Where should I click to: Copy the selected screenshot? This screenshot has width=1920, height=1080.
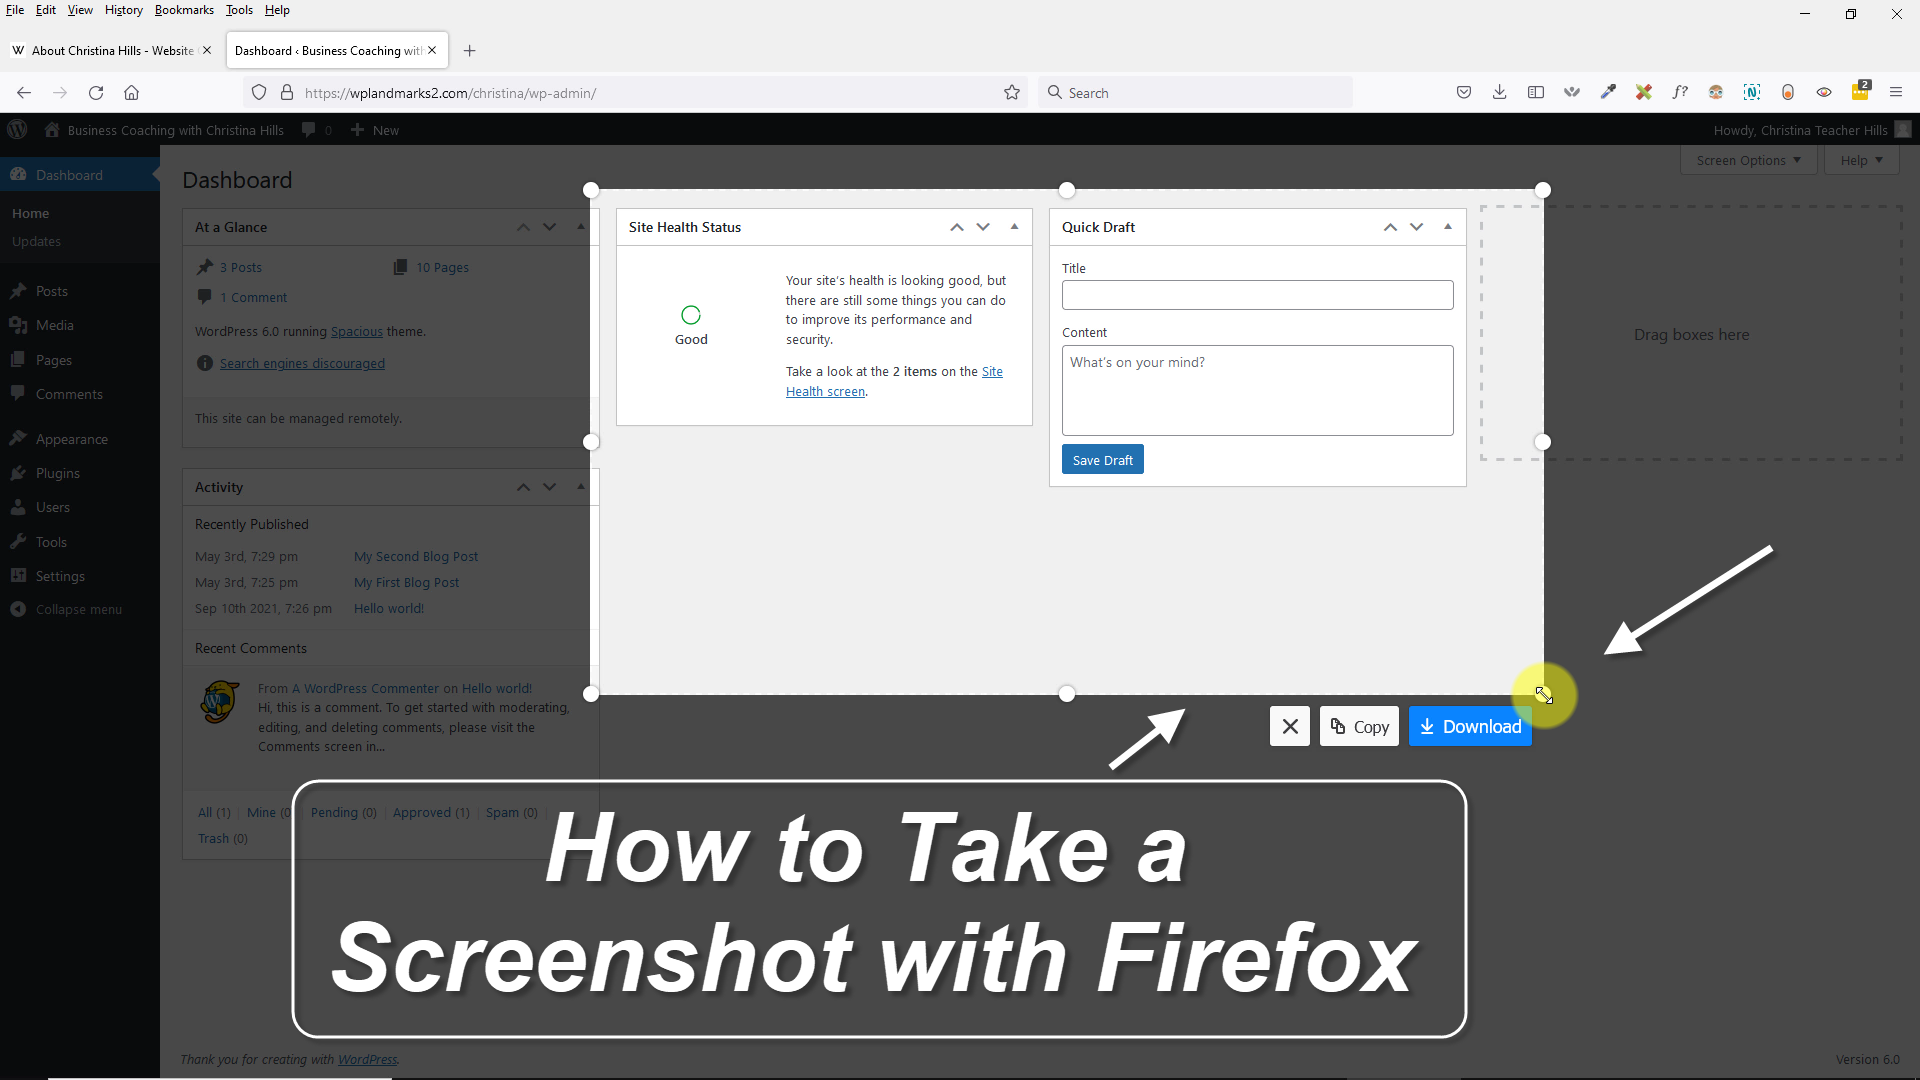point(1360,727)
